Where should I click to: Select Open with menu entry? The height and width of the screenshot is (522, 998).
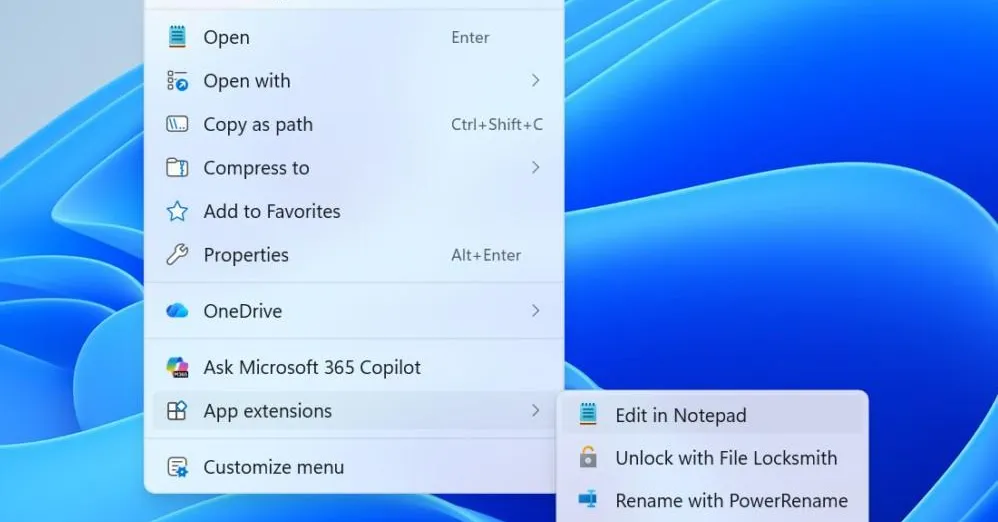click(x=354, y=81)
